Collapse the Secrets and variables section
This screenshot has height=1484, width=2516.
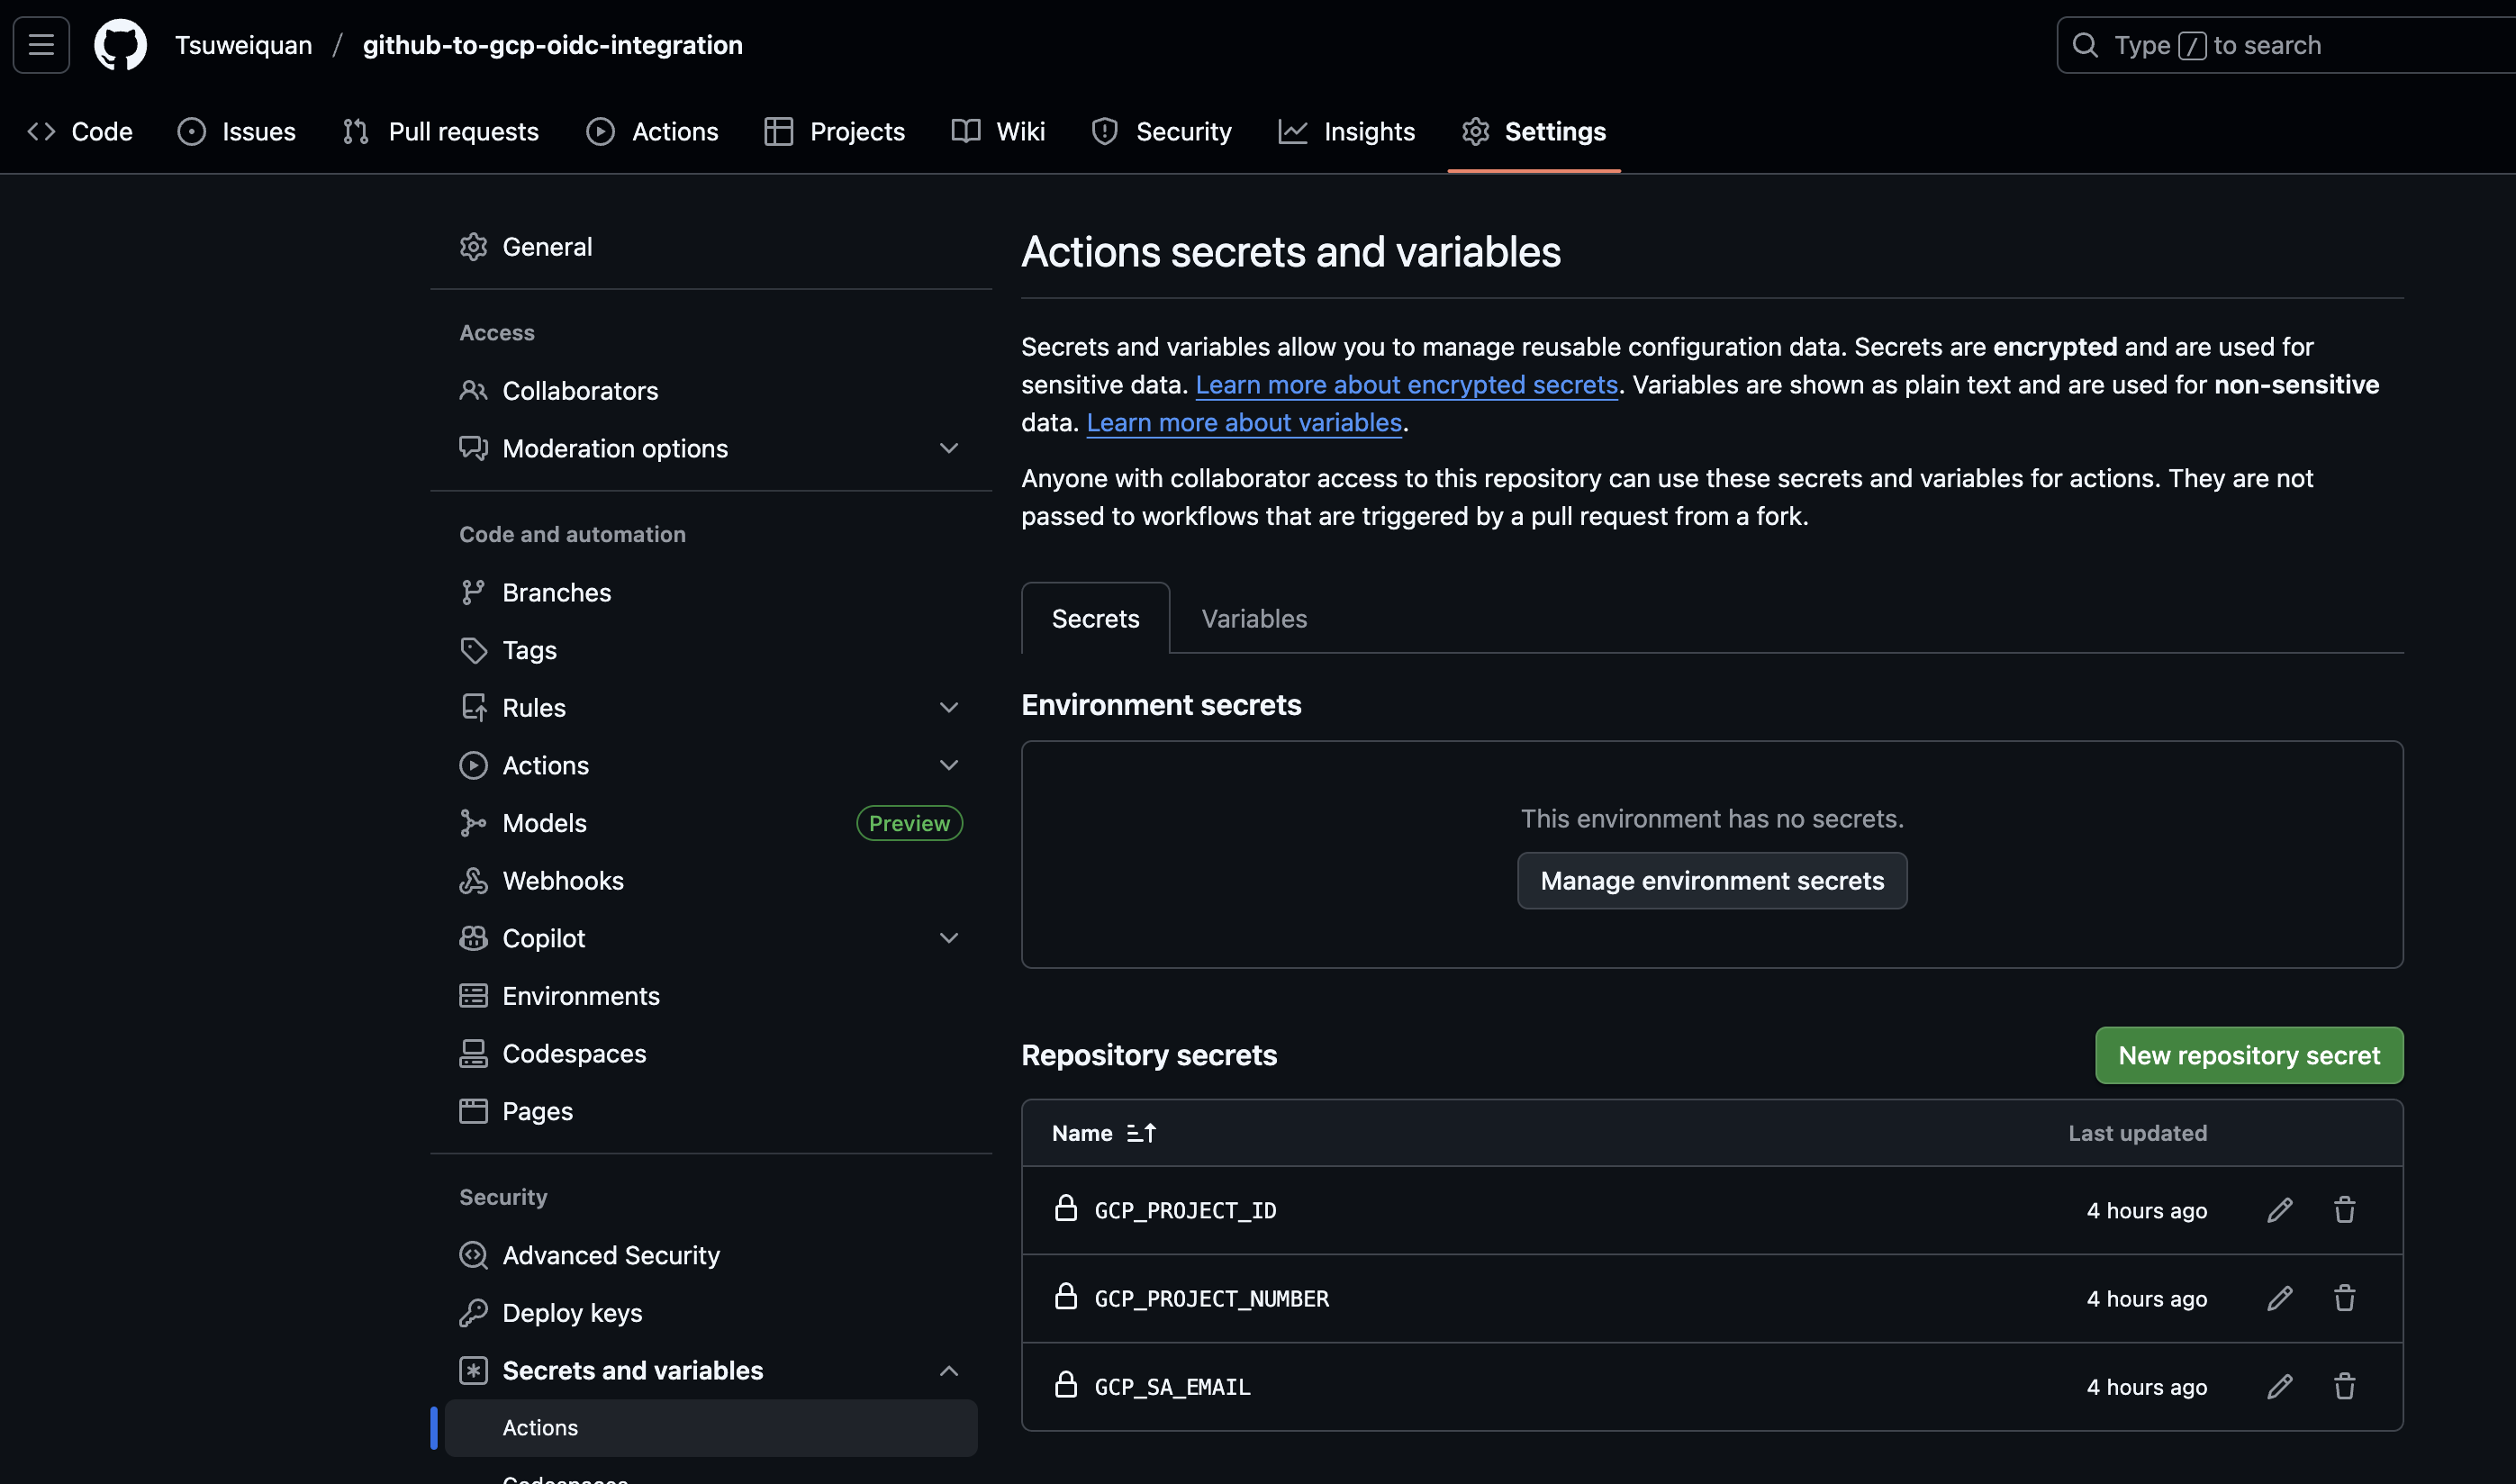pos(949,1371)
